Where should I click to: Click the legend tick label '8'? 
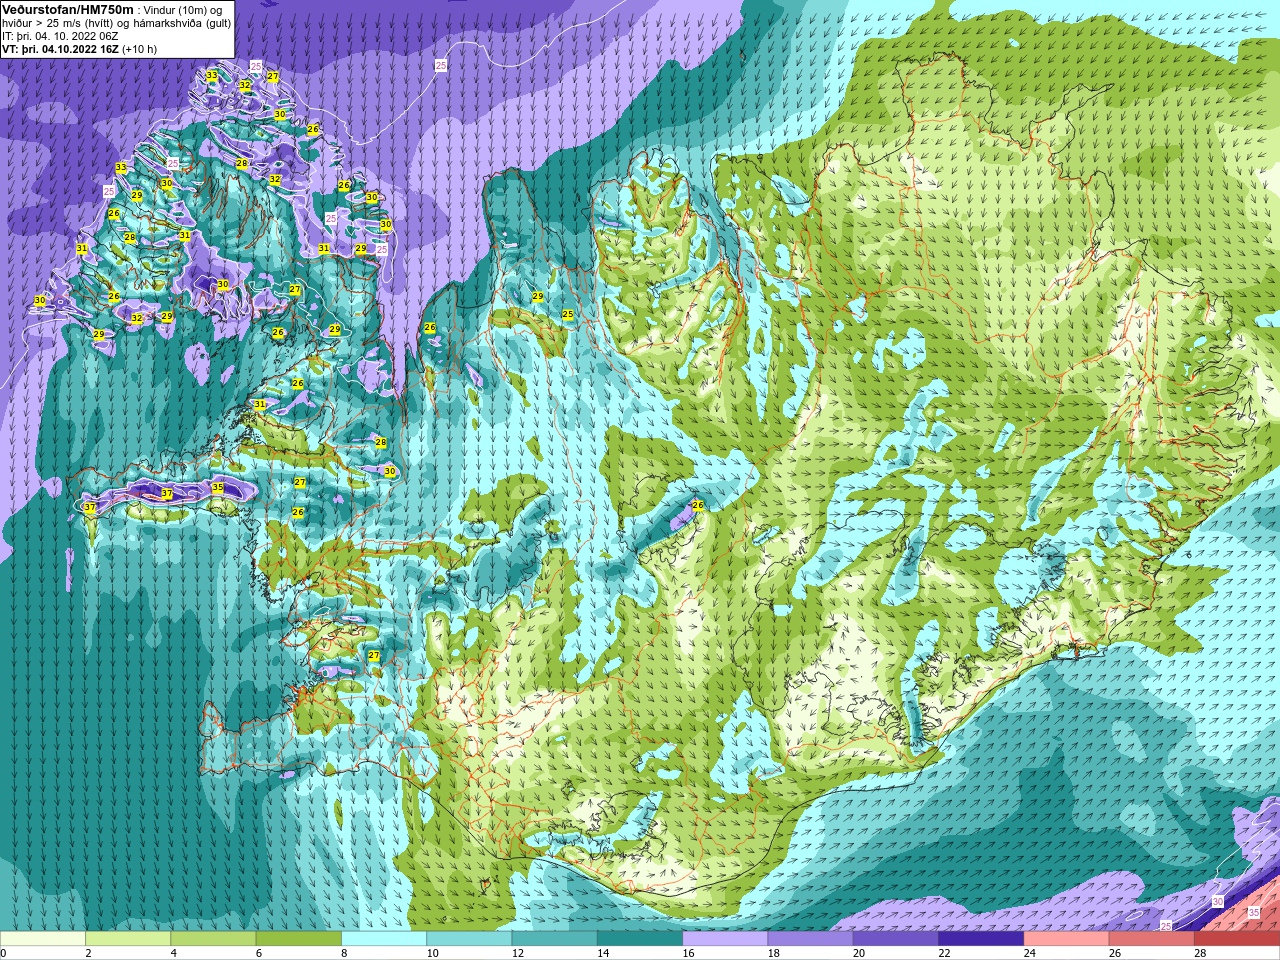coord(345,953)
